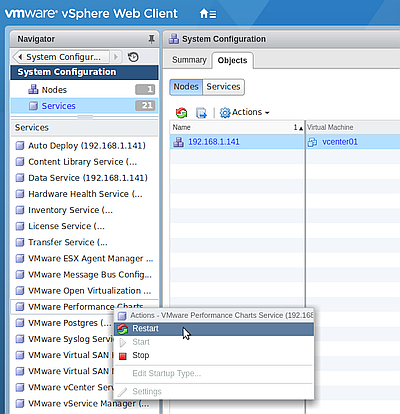The width and height of the screenshot is (400, 414).
Task: Select Auto Deploy (192.168.1.141) service
Action: [84, 146]
